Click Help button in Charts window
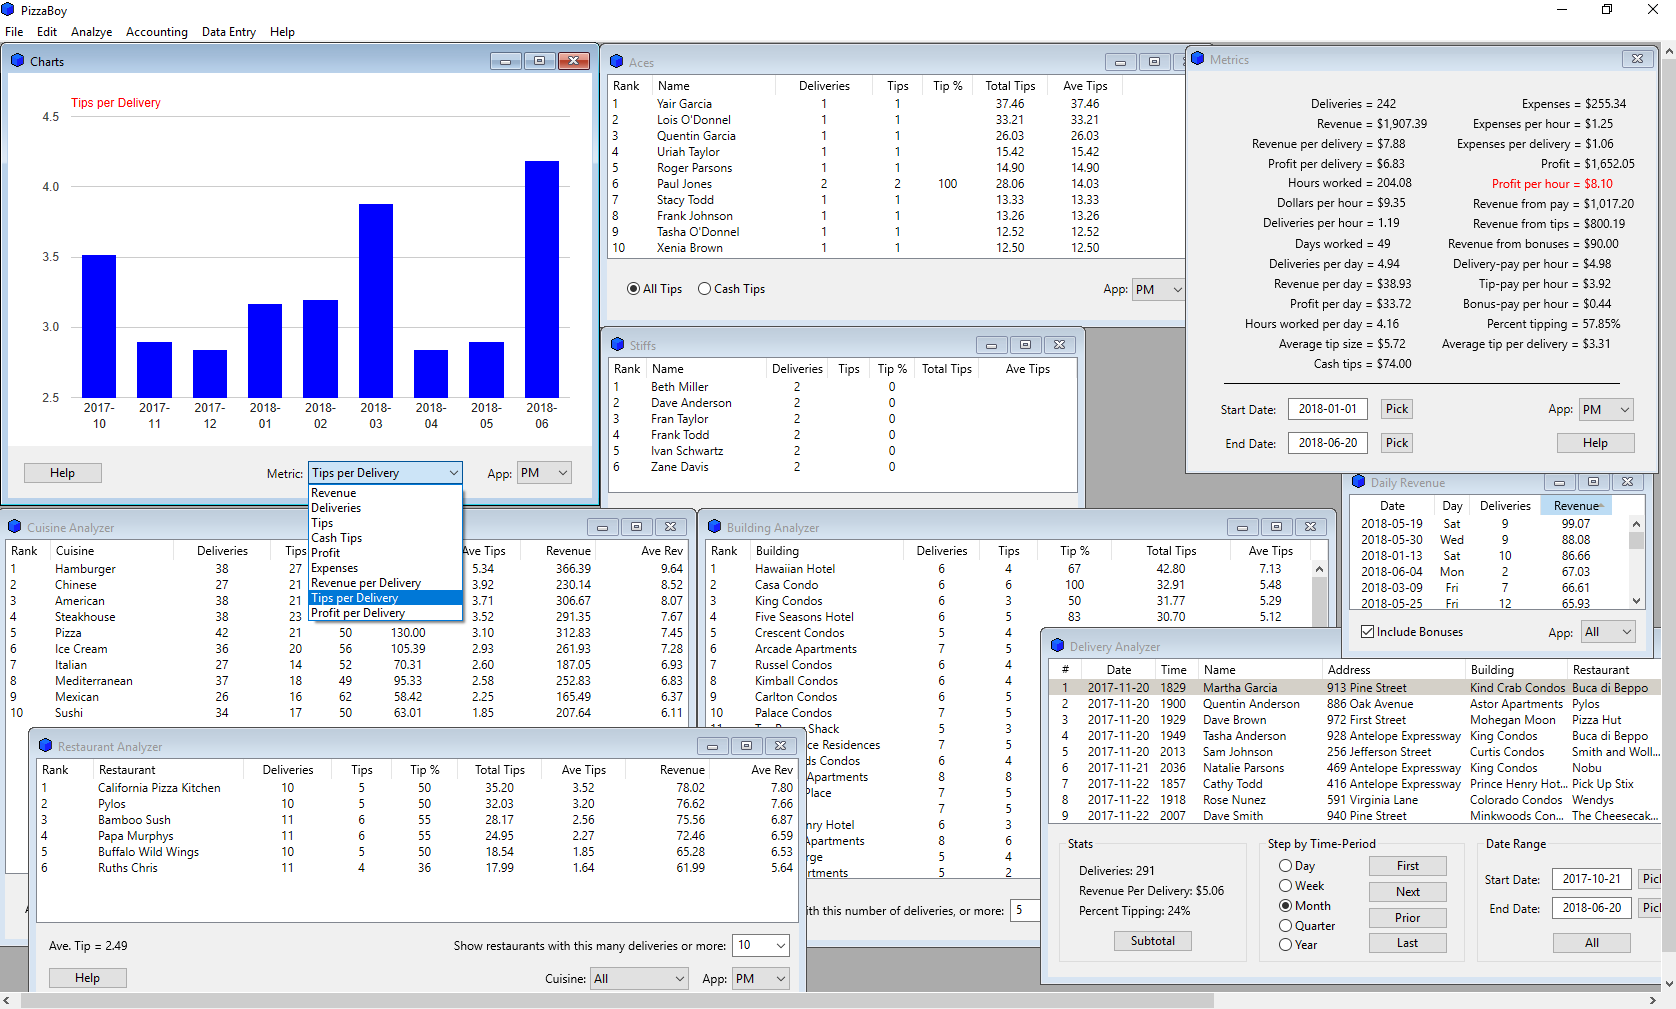 63,473
